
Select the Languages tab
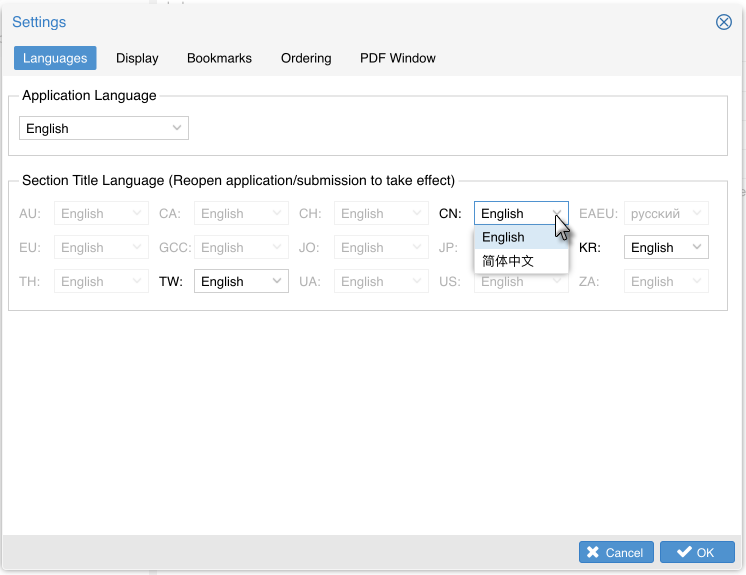[55, 58]
